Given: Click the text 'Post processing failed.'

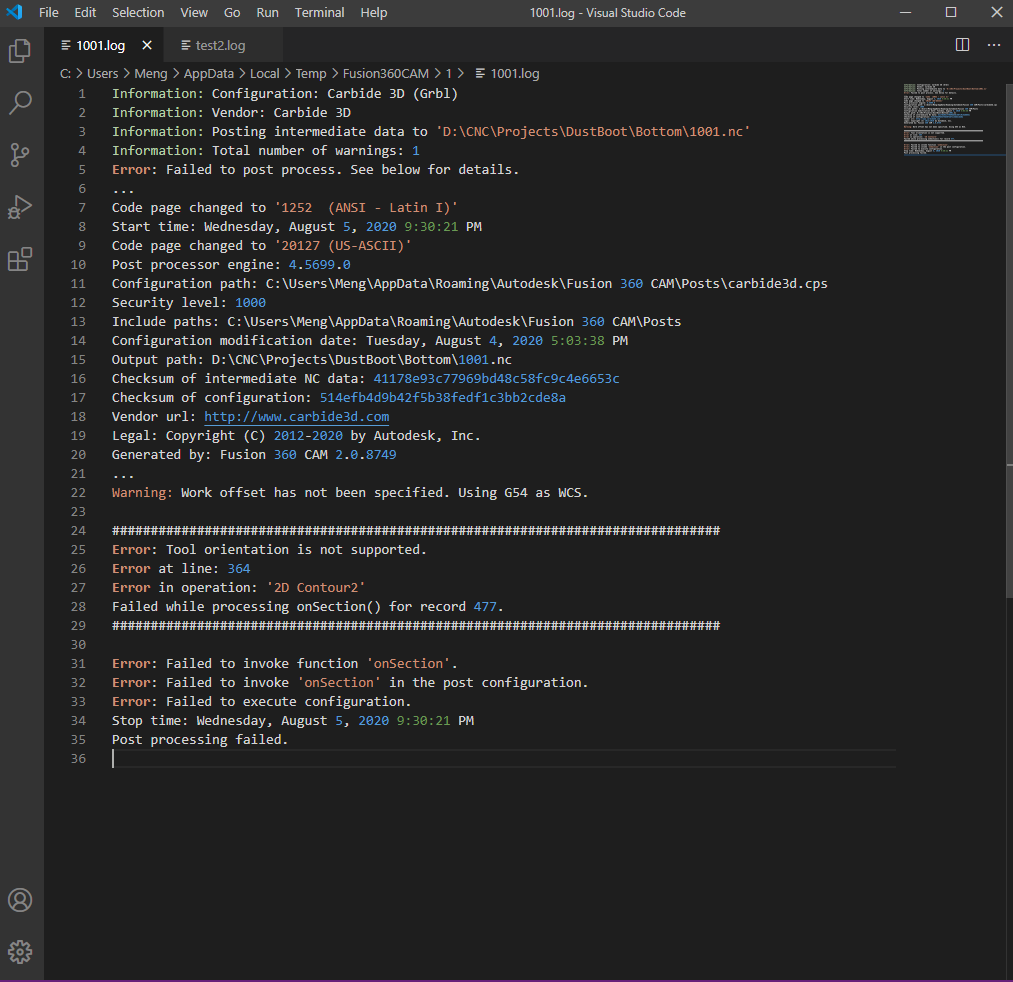Looking at the screenshot, I should 200,740.
